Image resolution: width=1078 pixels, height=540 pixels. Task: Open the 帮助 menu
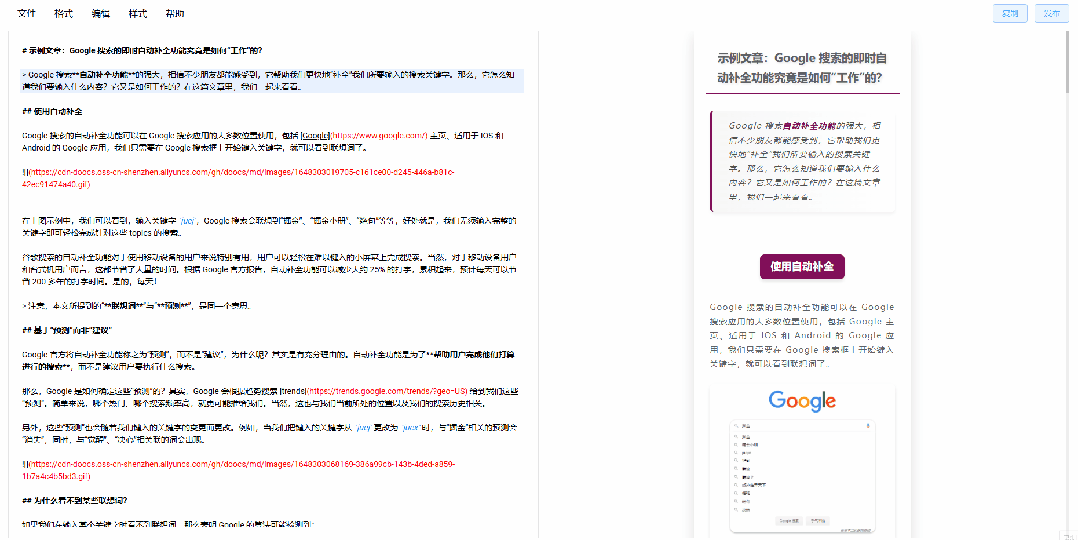click(x=175, y=13)
